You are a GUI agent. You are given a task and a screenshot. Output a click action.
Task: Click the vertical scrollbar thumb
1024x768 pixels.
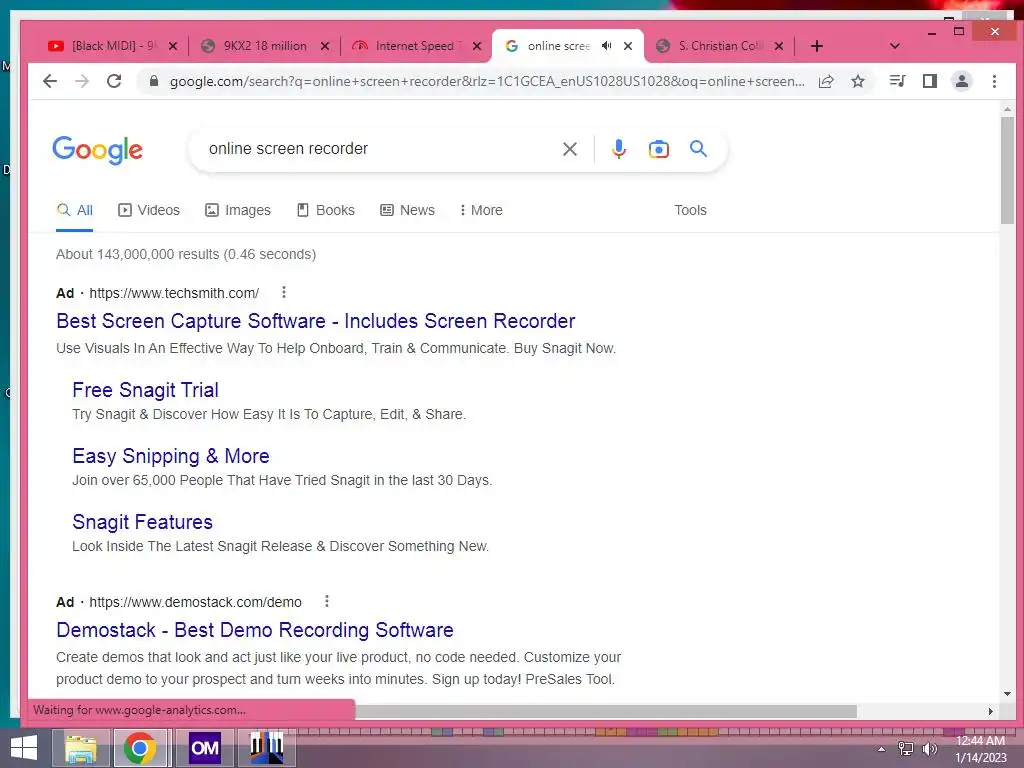pos(1007,170)
